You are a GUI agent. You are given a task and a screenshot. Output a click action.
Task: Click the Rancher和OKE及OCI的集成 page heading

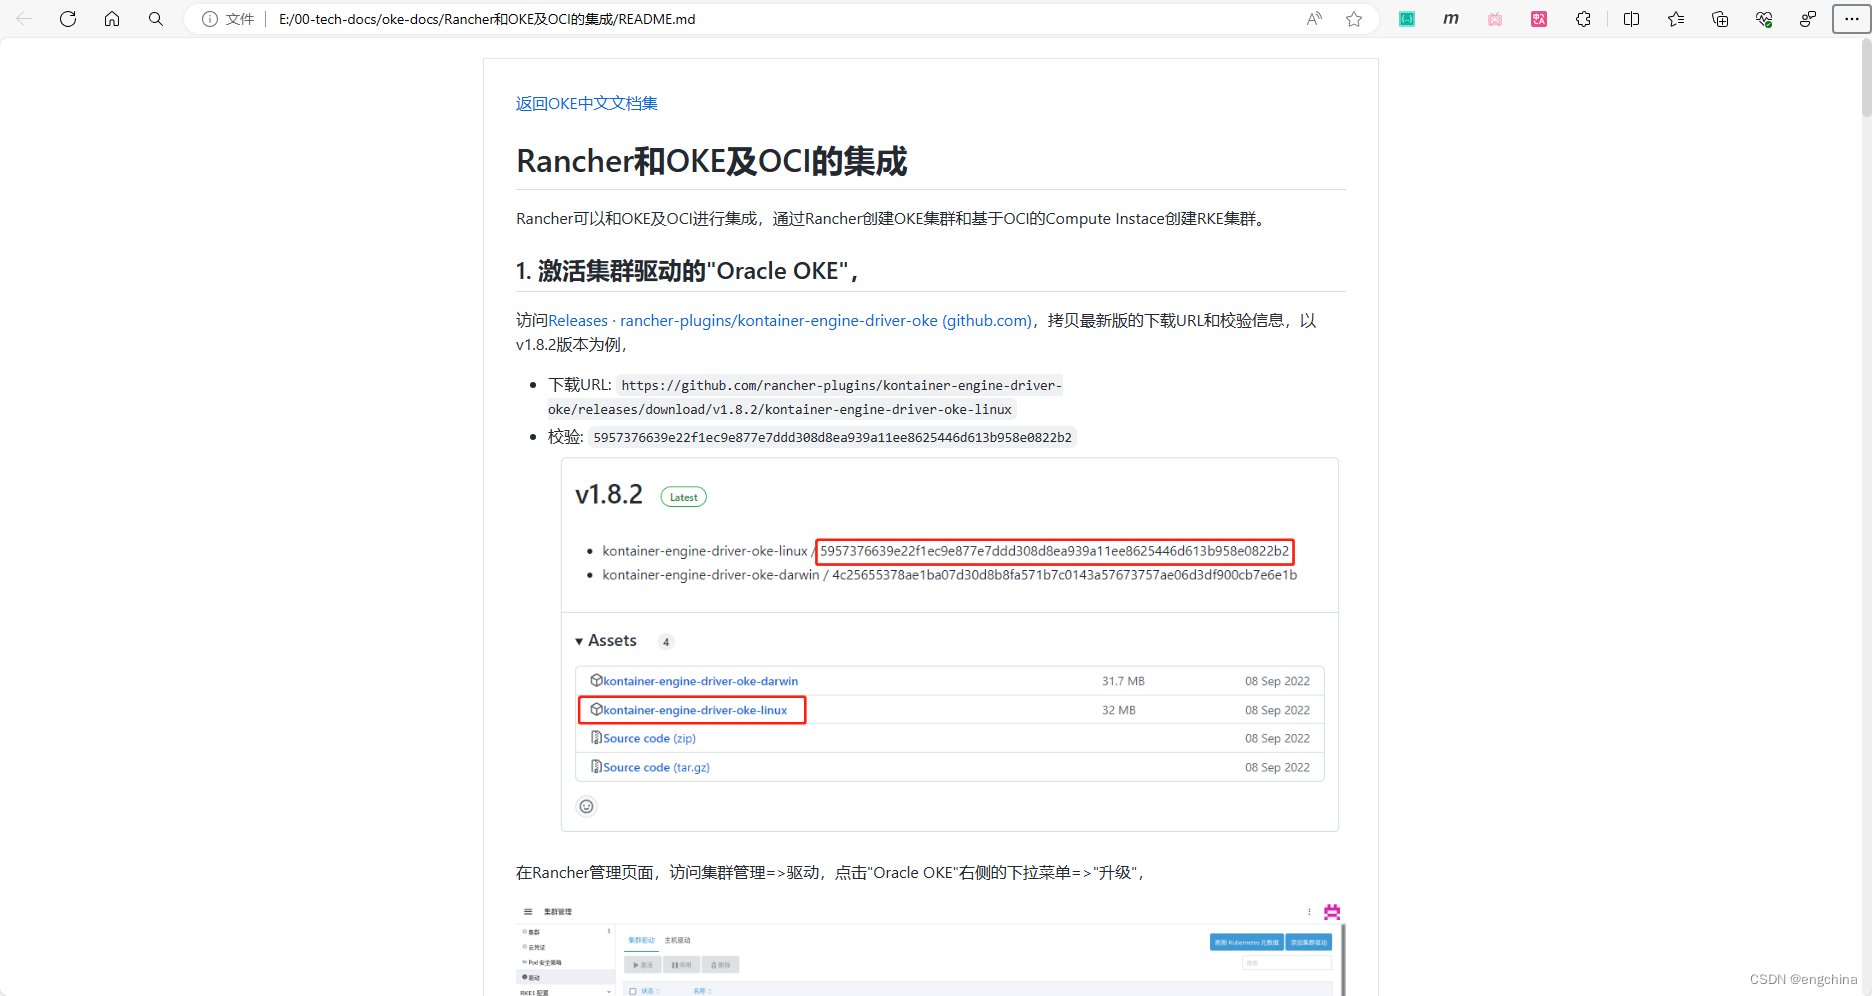point(711,161)
